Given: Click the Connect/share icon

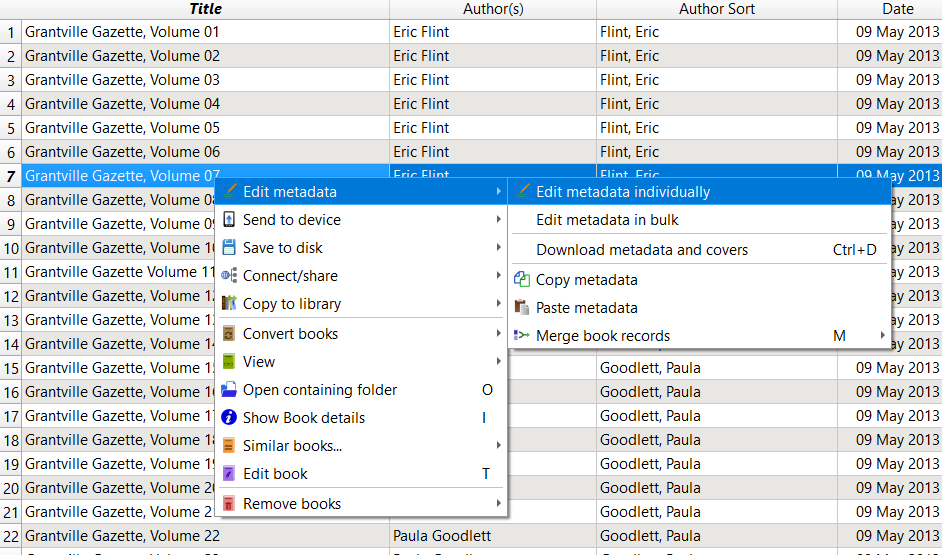Looking at the screenshot, I should (x=229, y=276).
